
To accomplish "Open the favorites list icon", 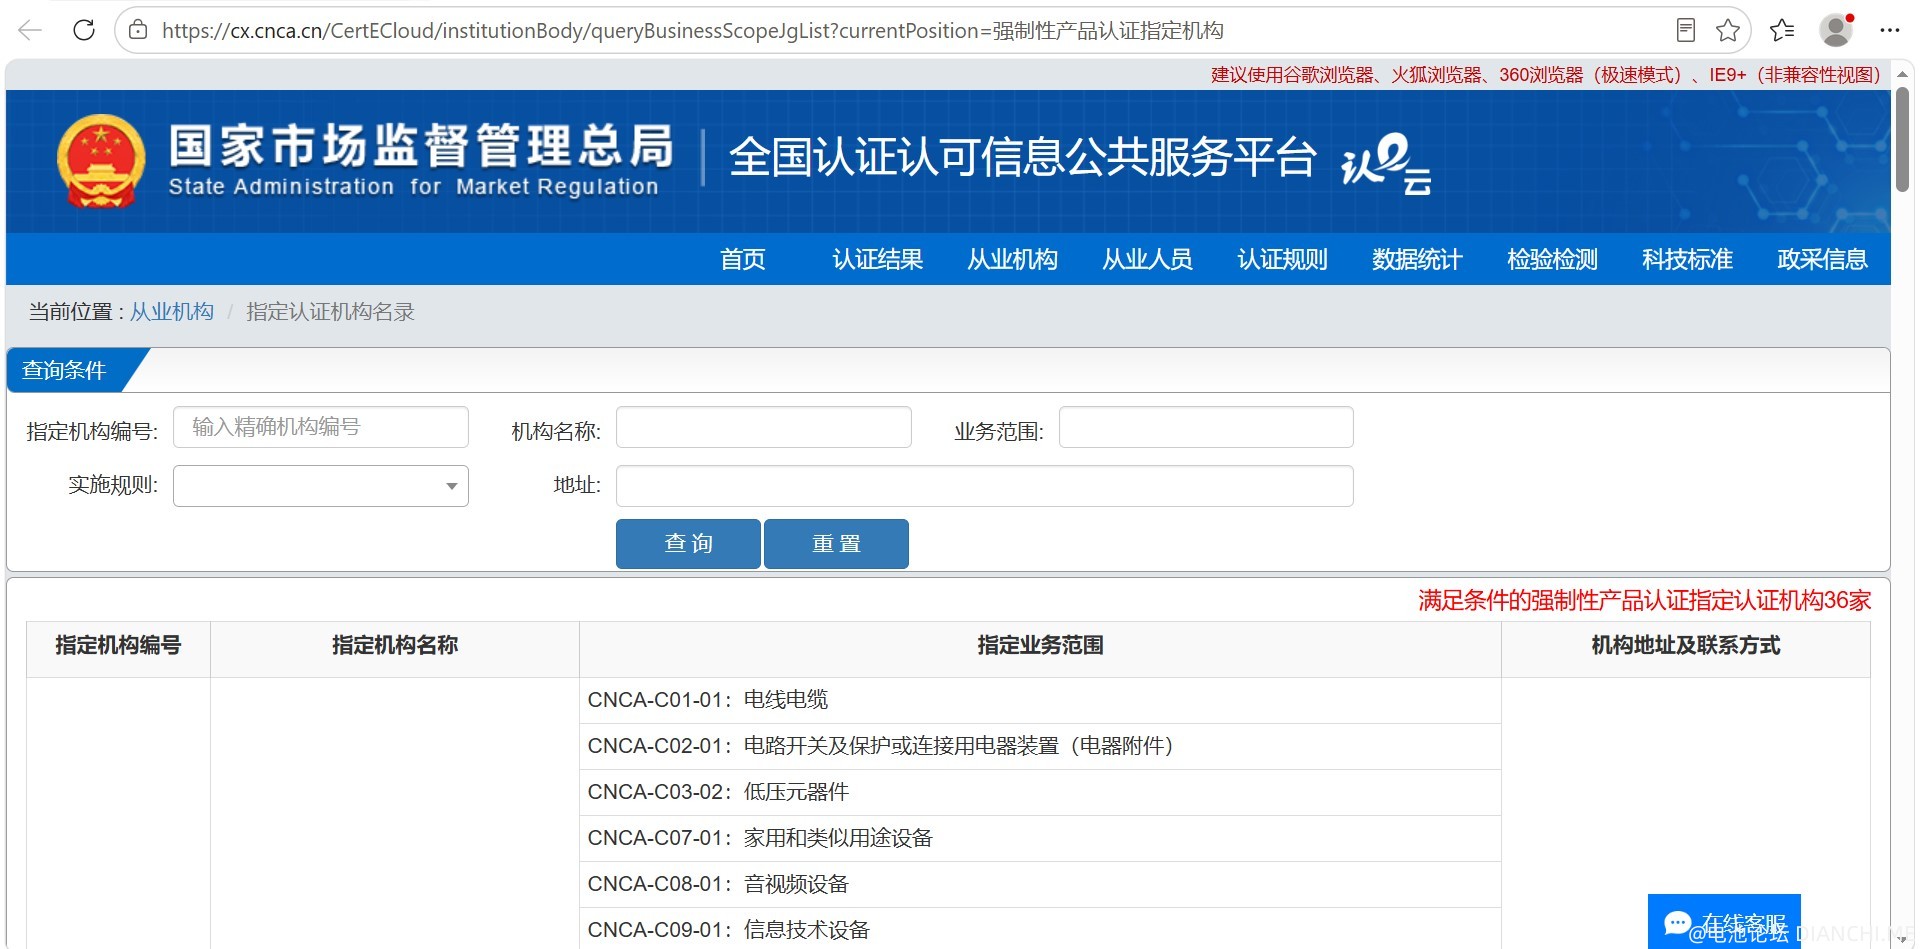I will (x=1782, y=30).
